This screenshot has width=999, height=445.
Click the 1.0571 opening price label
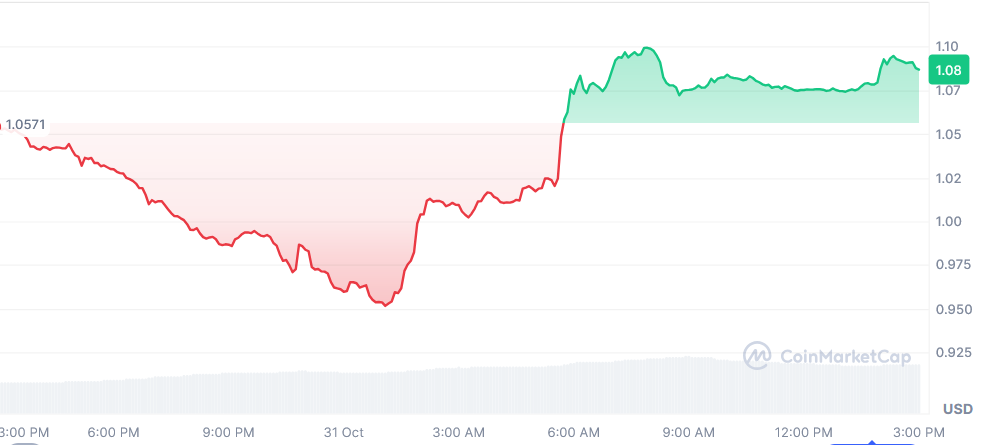26,125
